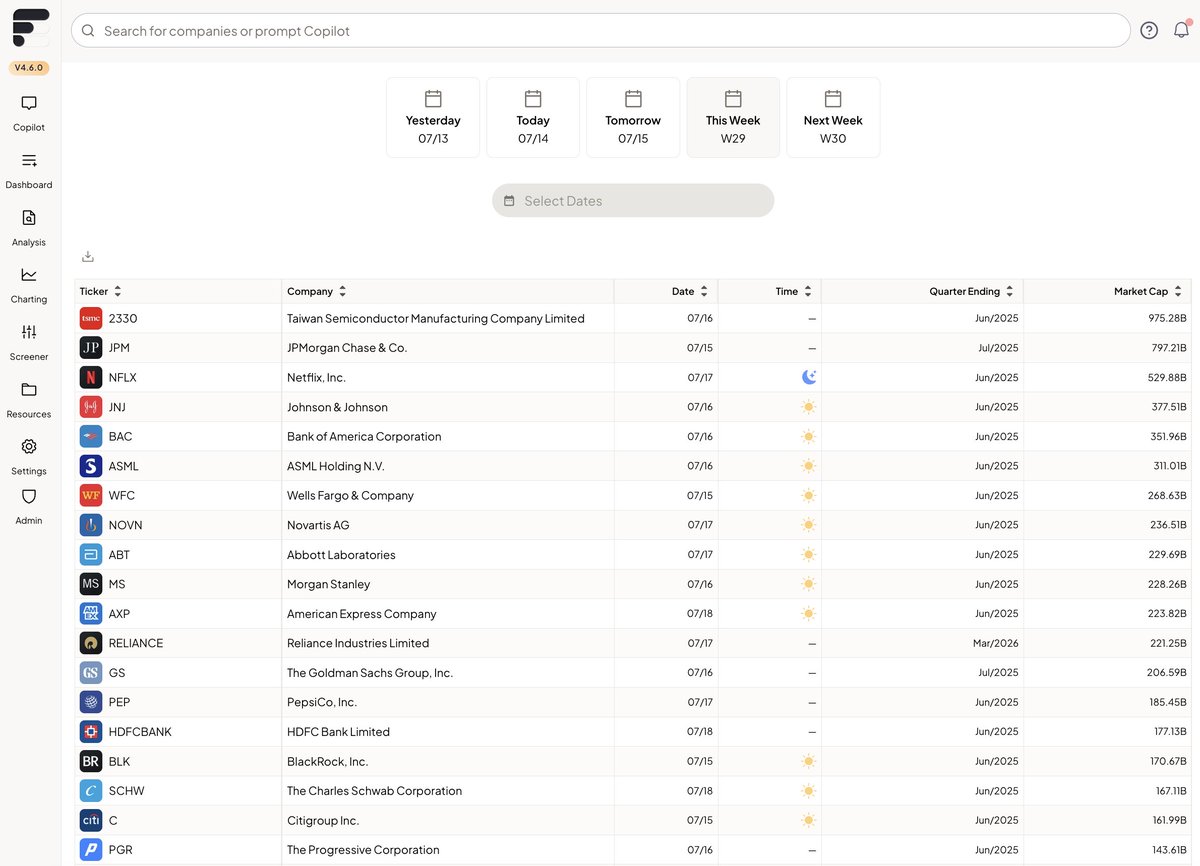Click Morgan Stanley company name

[x=329, y=584]
